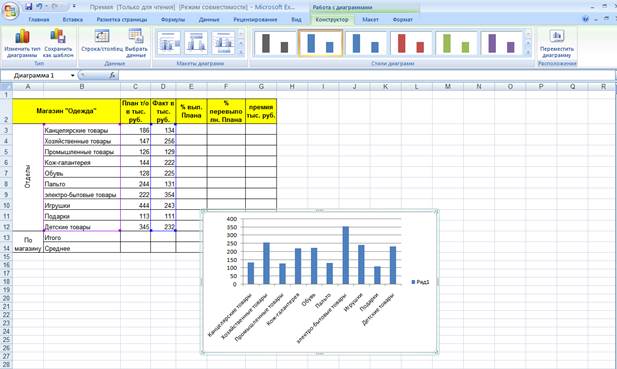Switch Row/Column chart data
The image size is (617, 369).
[x=102, y=40]
